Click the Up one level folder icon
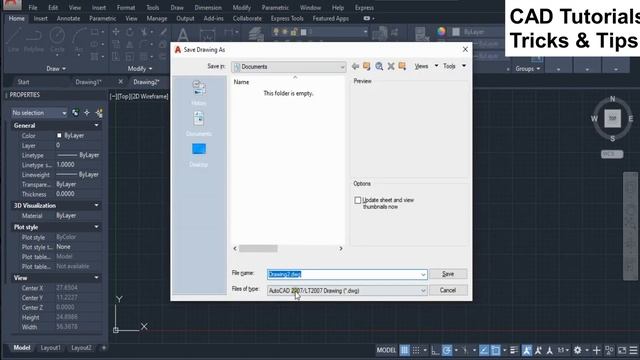The width and height of the screenshot is (640, 360). pyautogui.click(x=367, y=66)
